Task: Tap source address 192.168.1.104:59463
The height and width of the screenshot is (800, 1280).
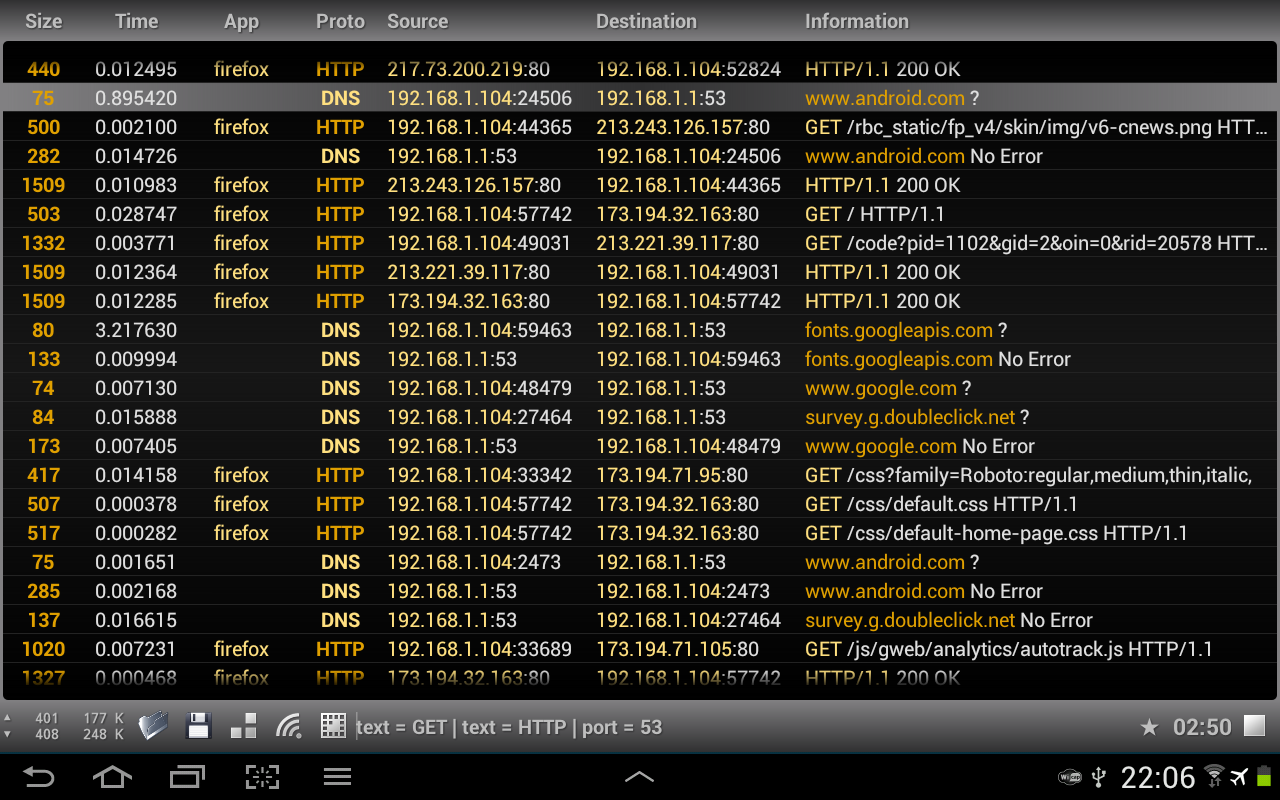Action: 479,330
